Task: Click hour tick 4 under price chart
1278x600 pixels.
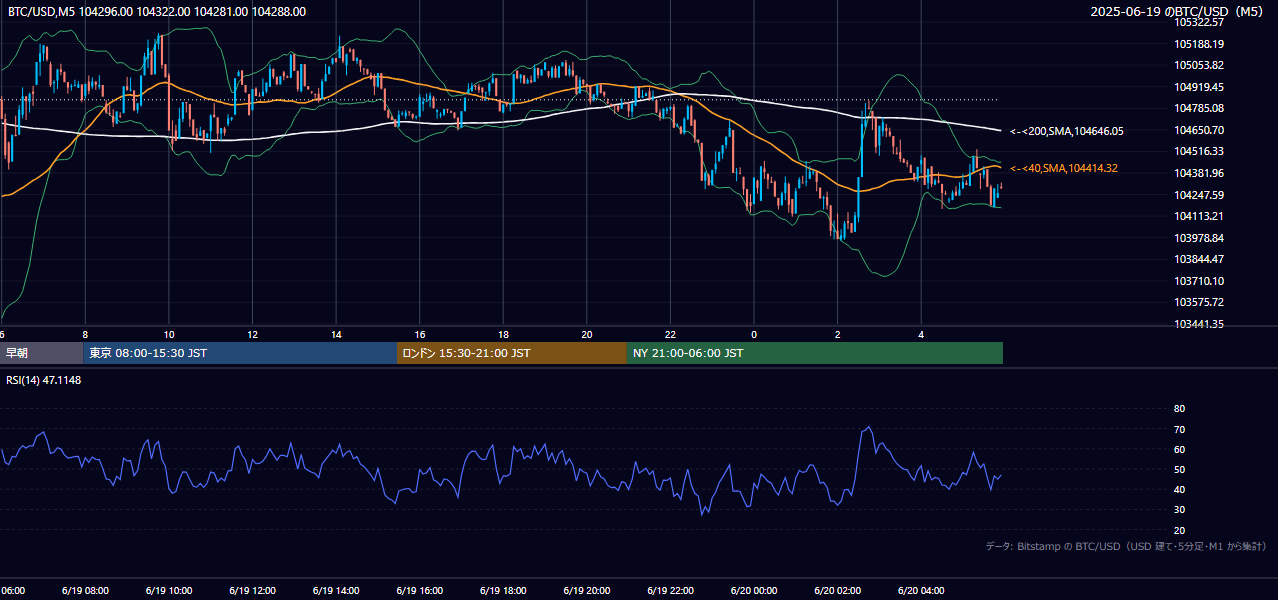Action: click(921, 334)
